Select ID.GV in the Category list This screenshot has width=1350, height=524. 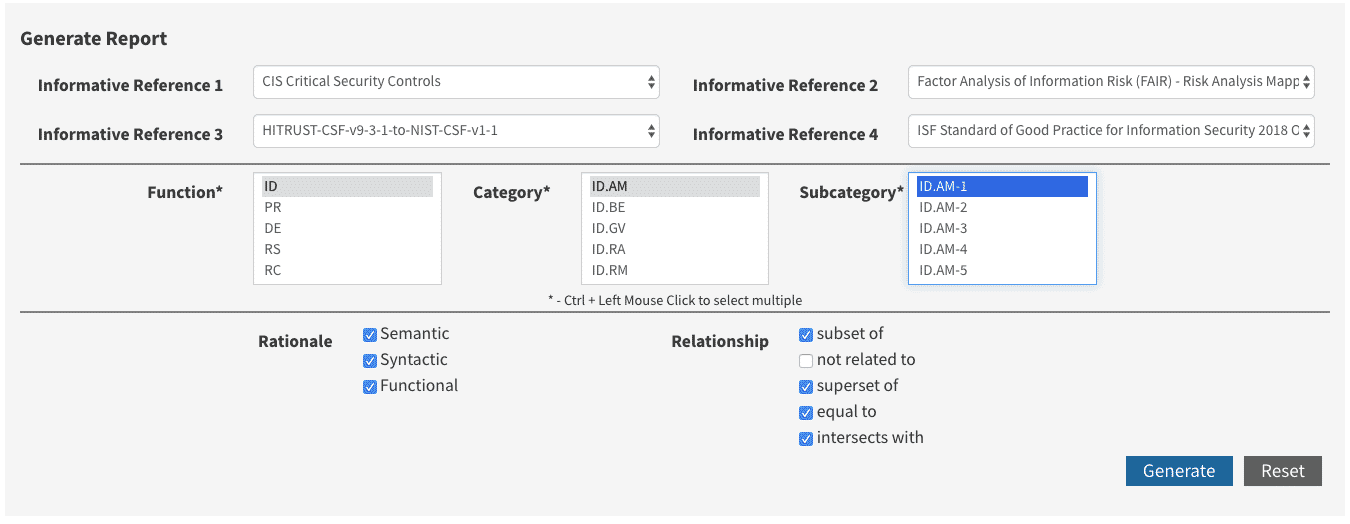674,228
